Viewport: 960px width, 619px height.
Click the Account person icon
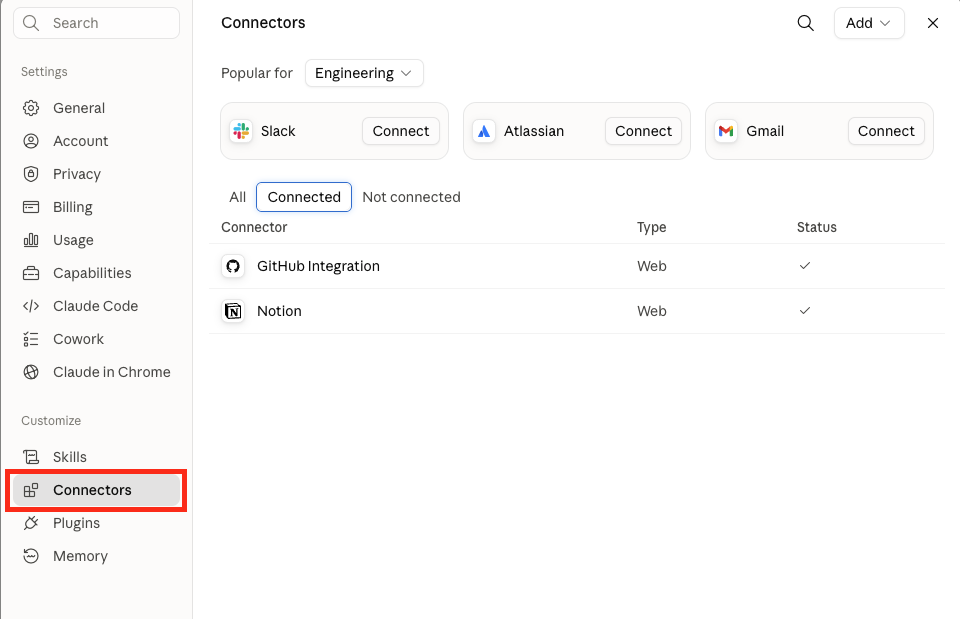click(31, 141)
